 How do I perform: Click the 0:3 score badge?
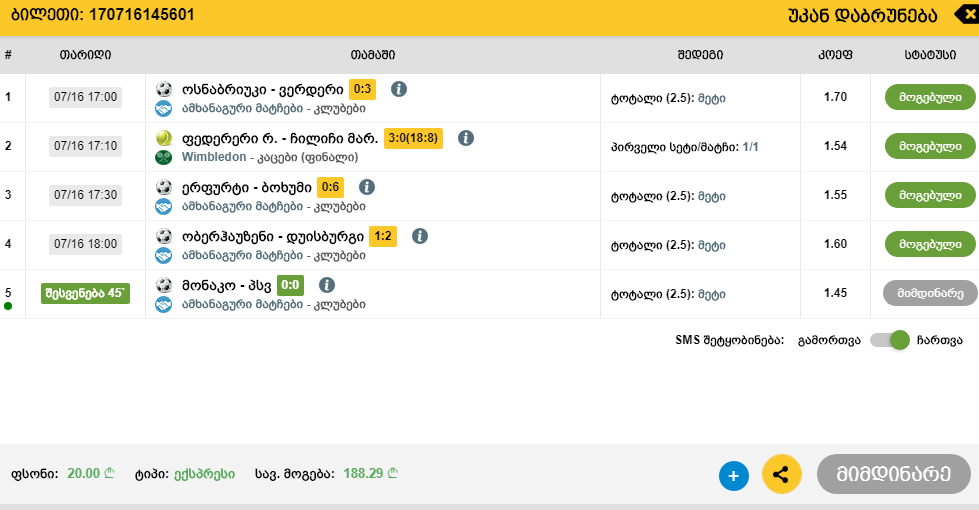(362, 89)
